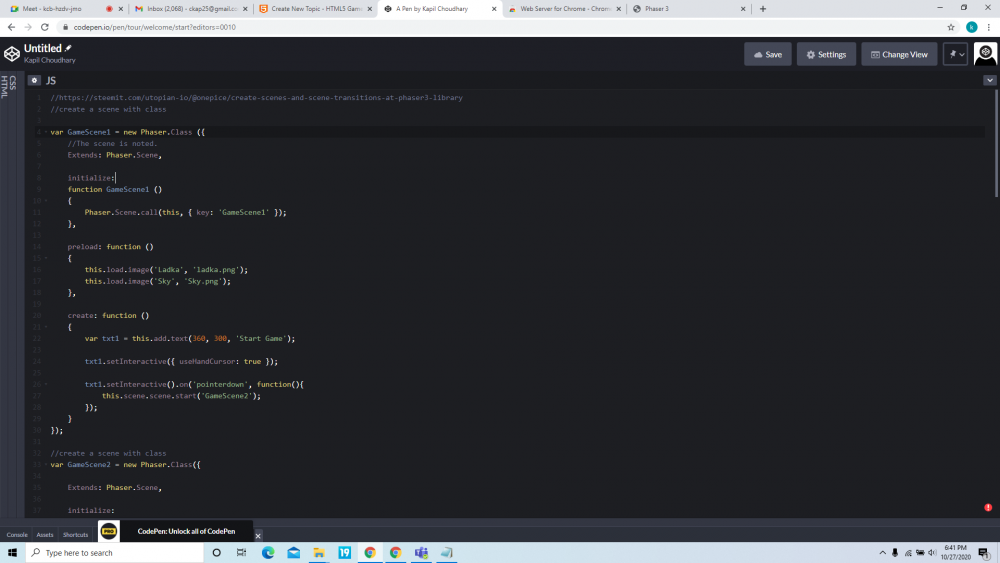The image size is (1000, 563).
Task: Open the notification center icon
Action: point(985,553)
